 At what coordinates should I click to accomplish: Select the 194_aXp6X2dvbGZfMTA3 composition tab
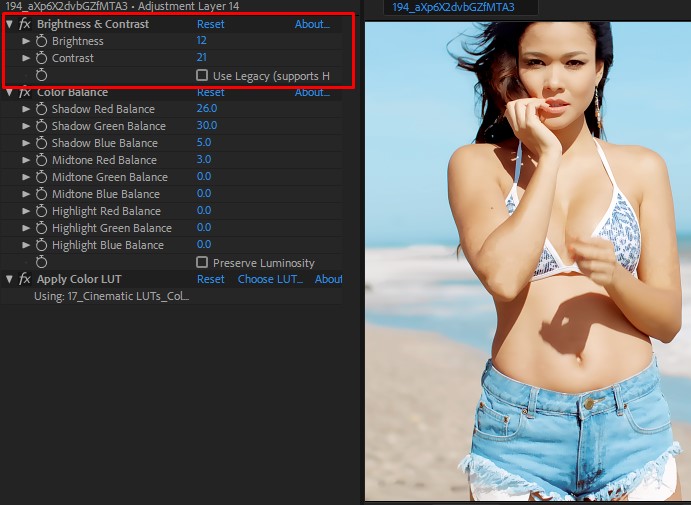453,7
